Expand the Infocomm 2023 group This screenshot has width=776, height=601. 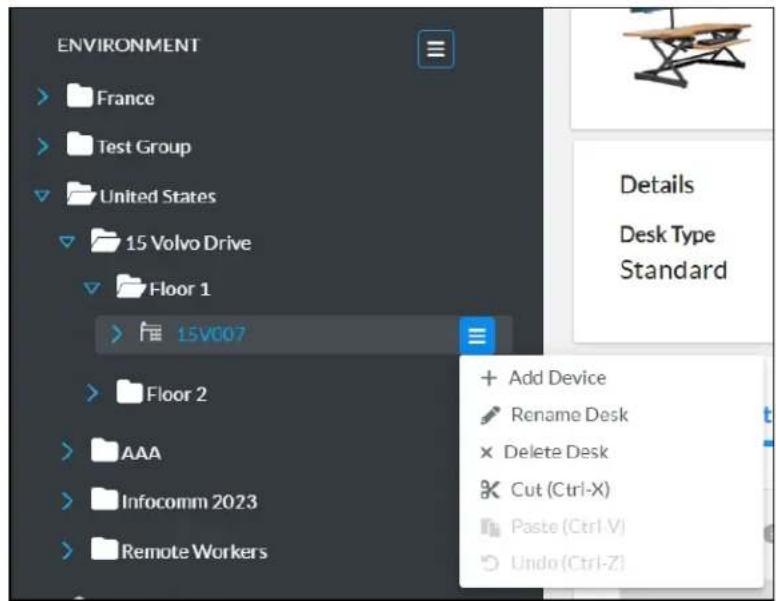coord(67,501)
